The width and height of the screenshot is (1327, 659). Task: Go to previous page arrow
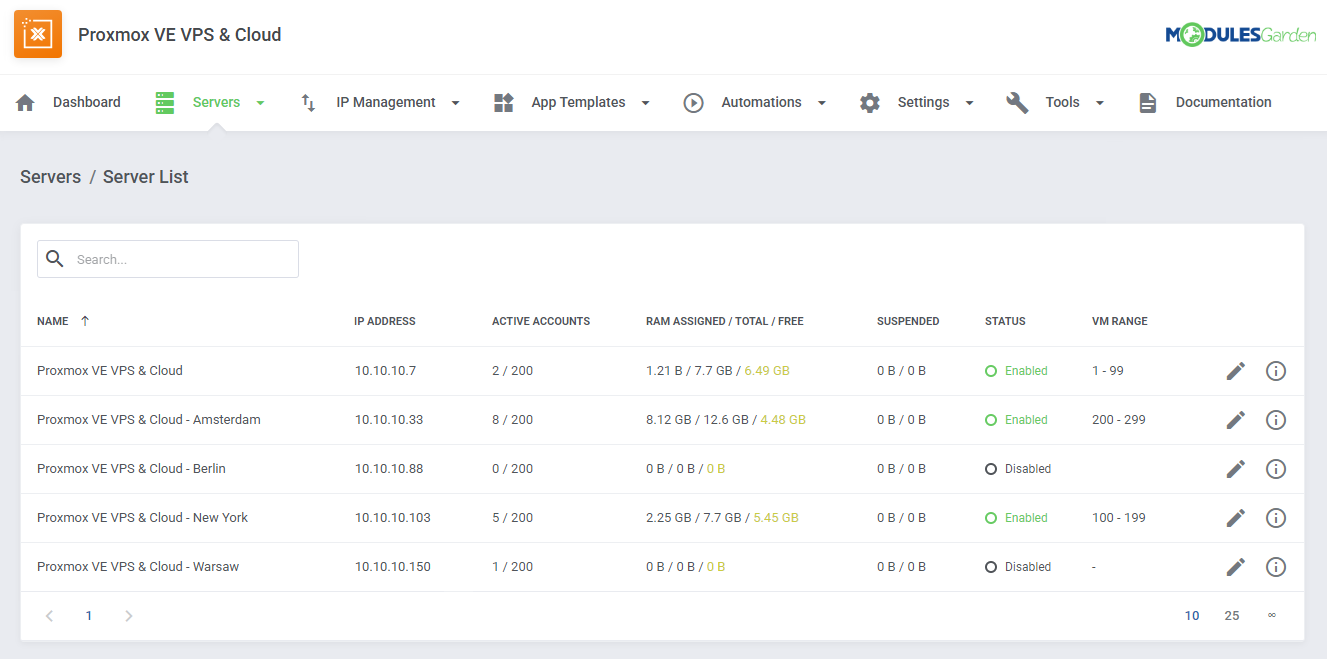[x=49, y=616]
